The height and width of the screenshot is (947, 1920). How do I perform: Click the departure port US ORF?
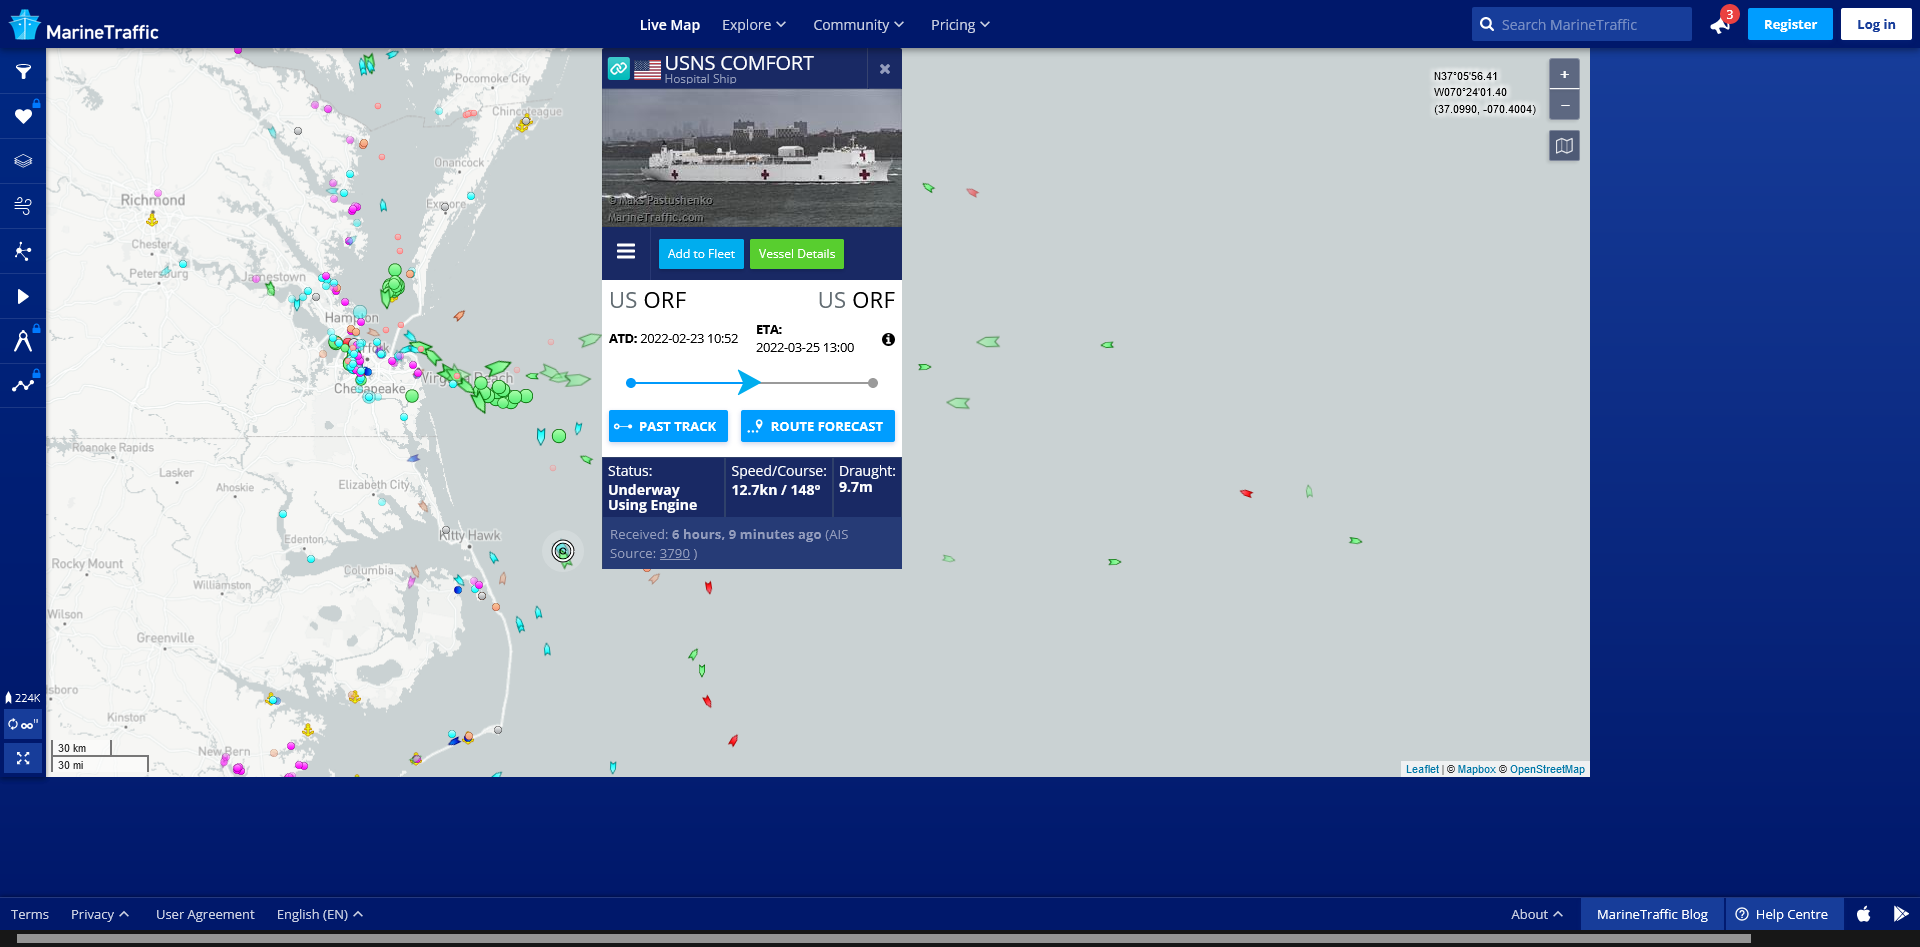pos(648,300)
